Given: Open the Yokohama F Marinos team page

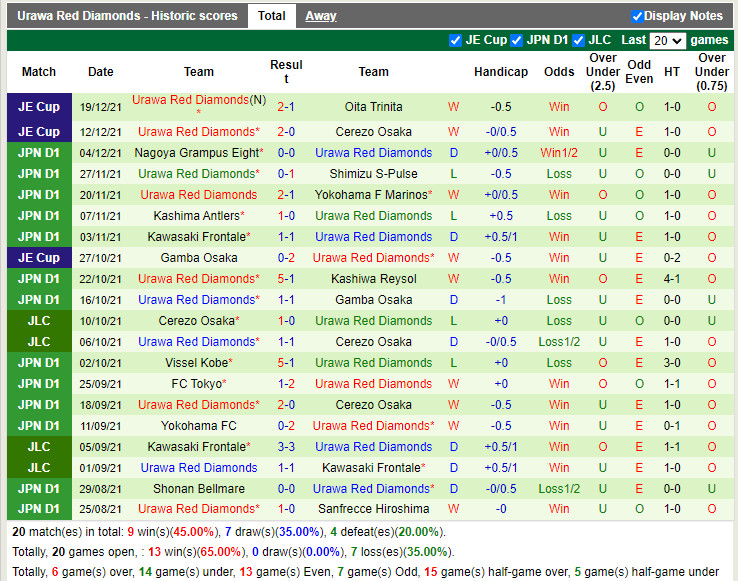Looking at the screenshot, I should [x=373, y=195].
